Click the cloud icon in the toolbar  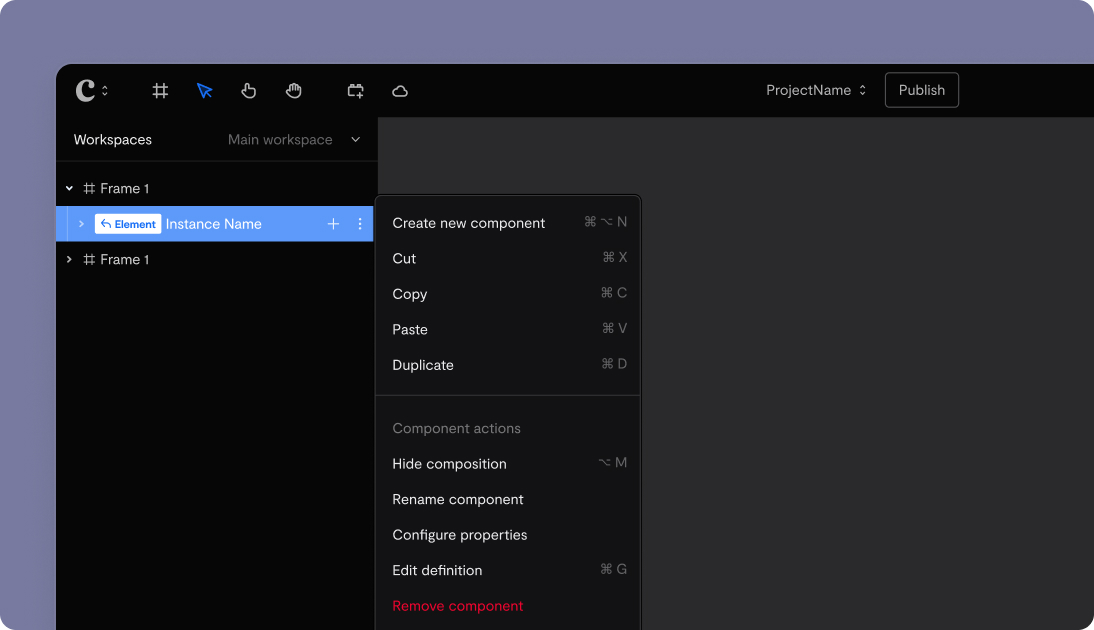point(400,91)
